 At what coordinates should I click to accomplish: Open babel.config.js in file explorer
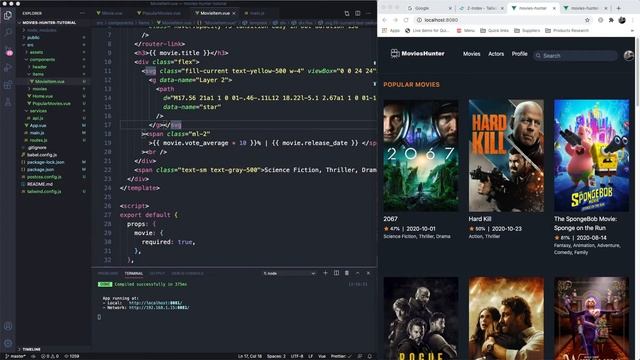pos(42,155)
